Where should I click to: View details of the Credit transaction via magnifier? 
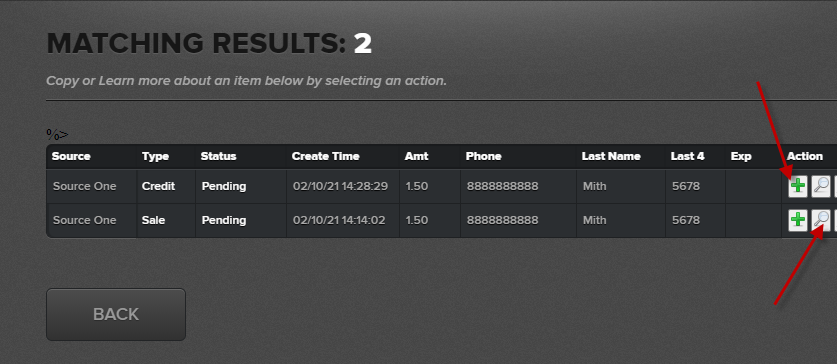820,186
